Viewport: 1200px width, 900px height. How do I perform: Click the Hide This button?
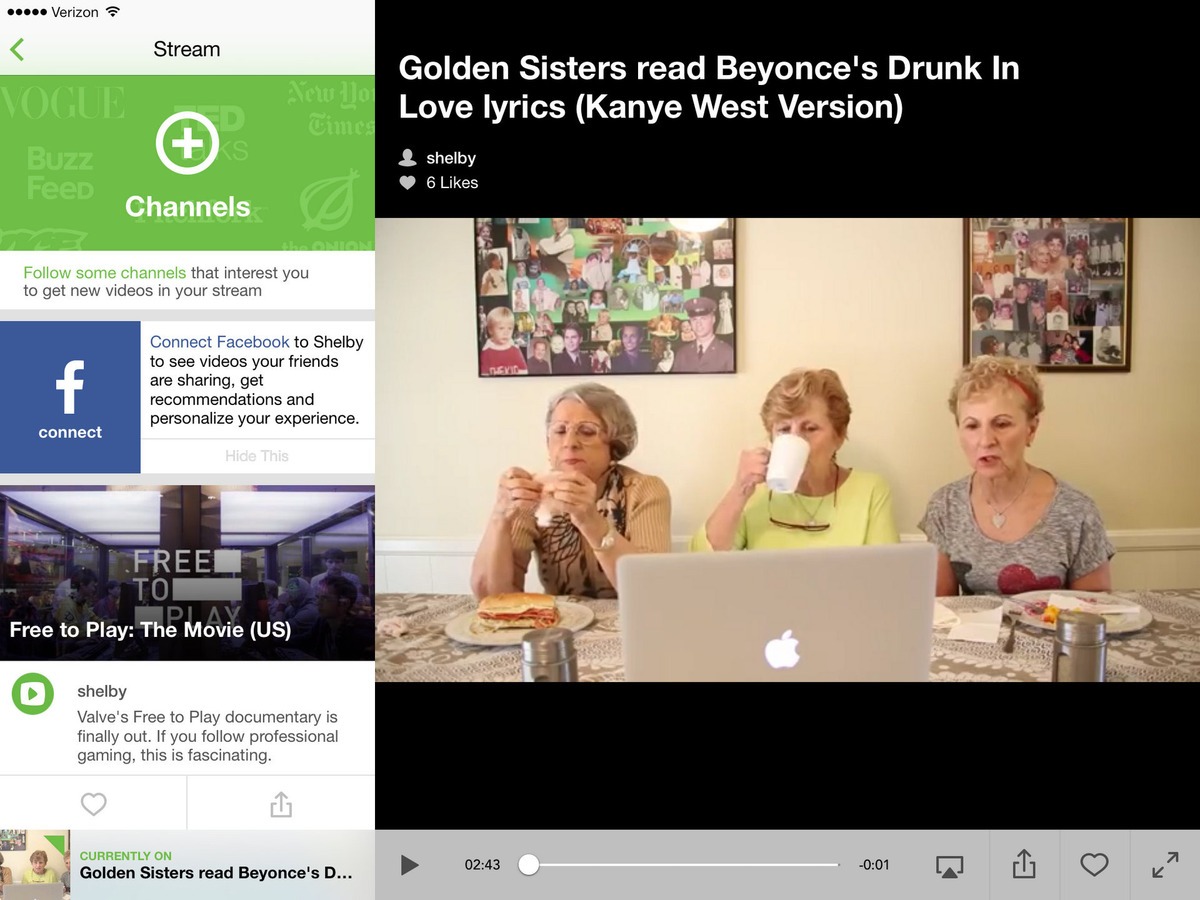click(x=257, y=456)
